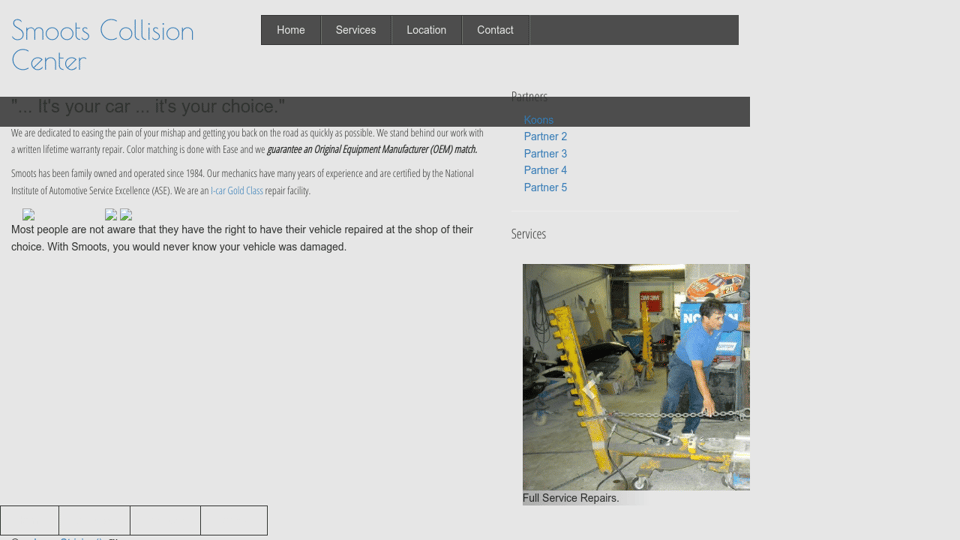This screenshot has height=540, width=960.
Task: Open the I-car Gold Class link
Action: (x=236, y=191)
